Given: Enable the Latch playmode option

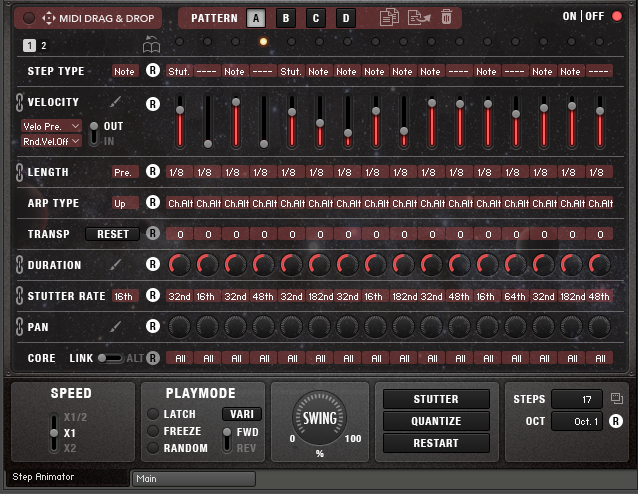Looking at the screenshot, I should (x=153, y=414).
